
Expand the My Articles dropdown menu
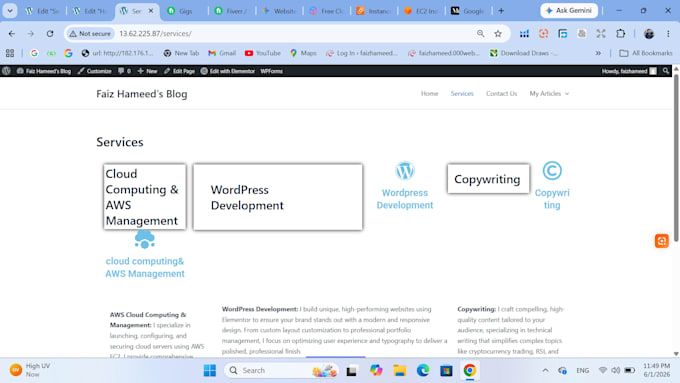tap(549, 94)
